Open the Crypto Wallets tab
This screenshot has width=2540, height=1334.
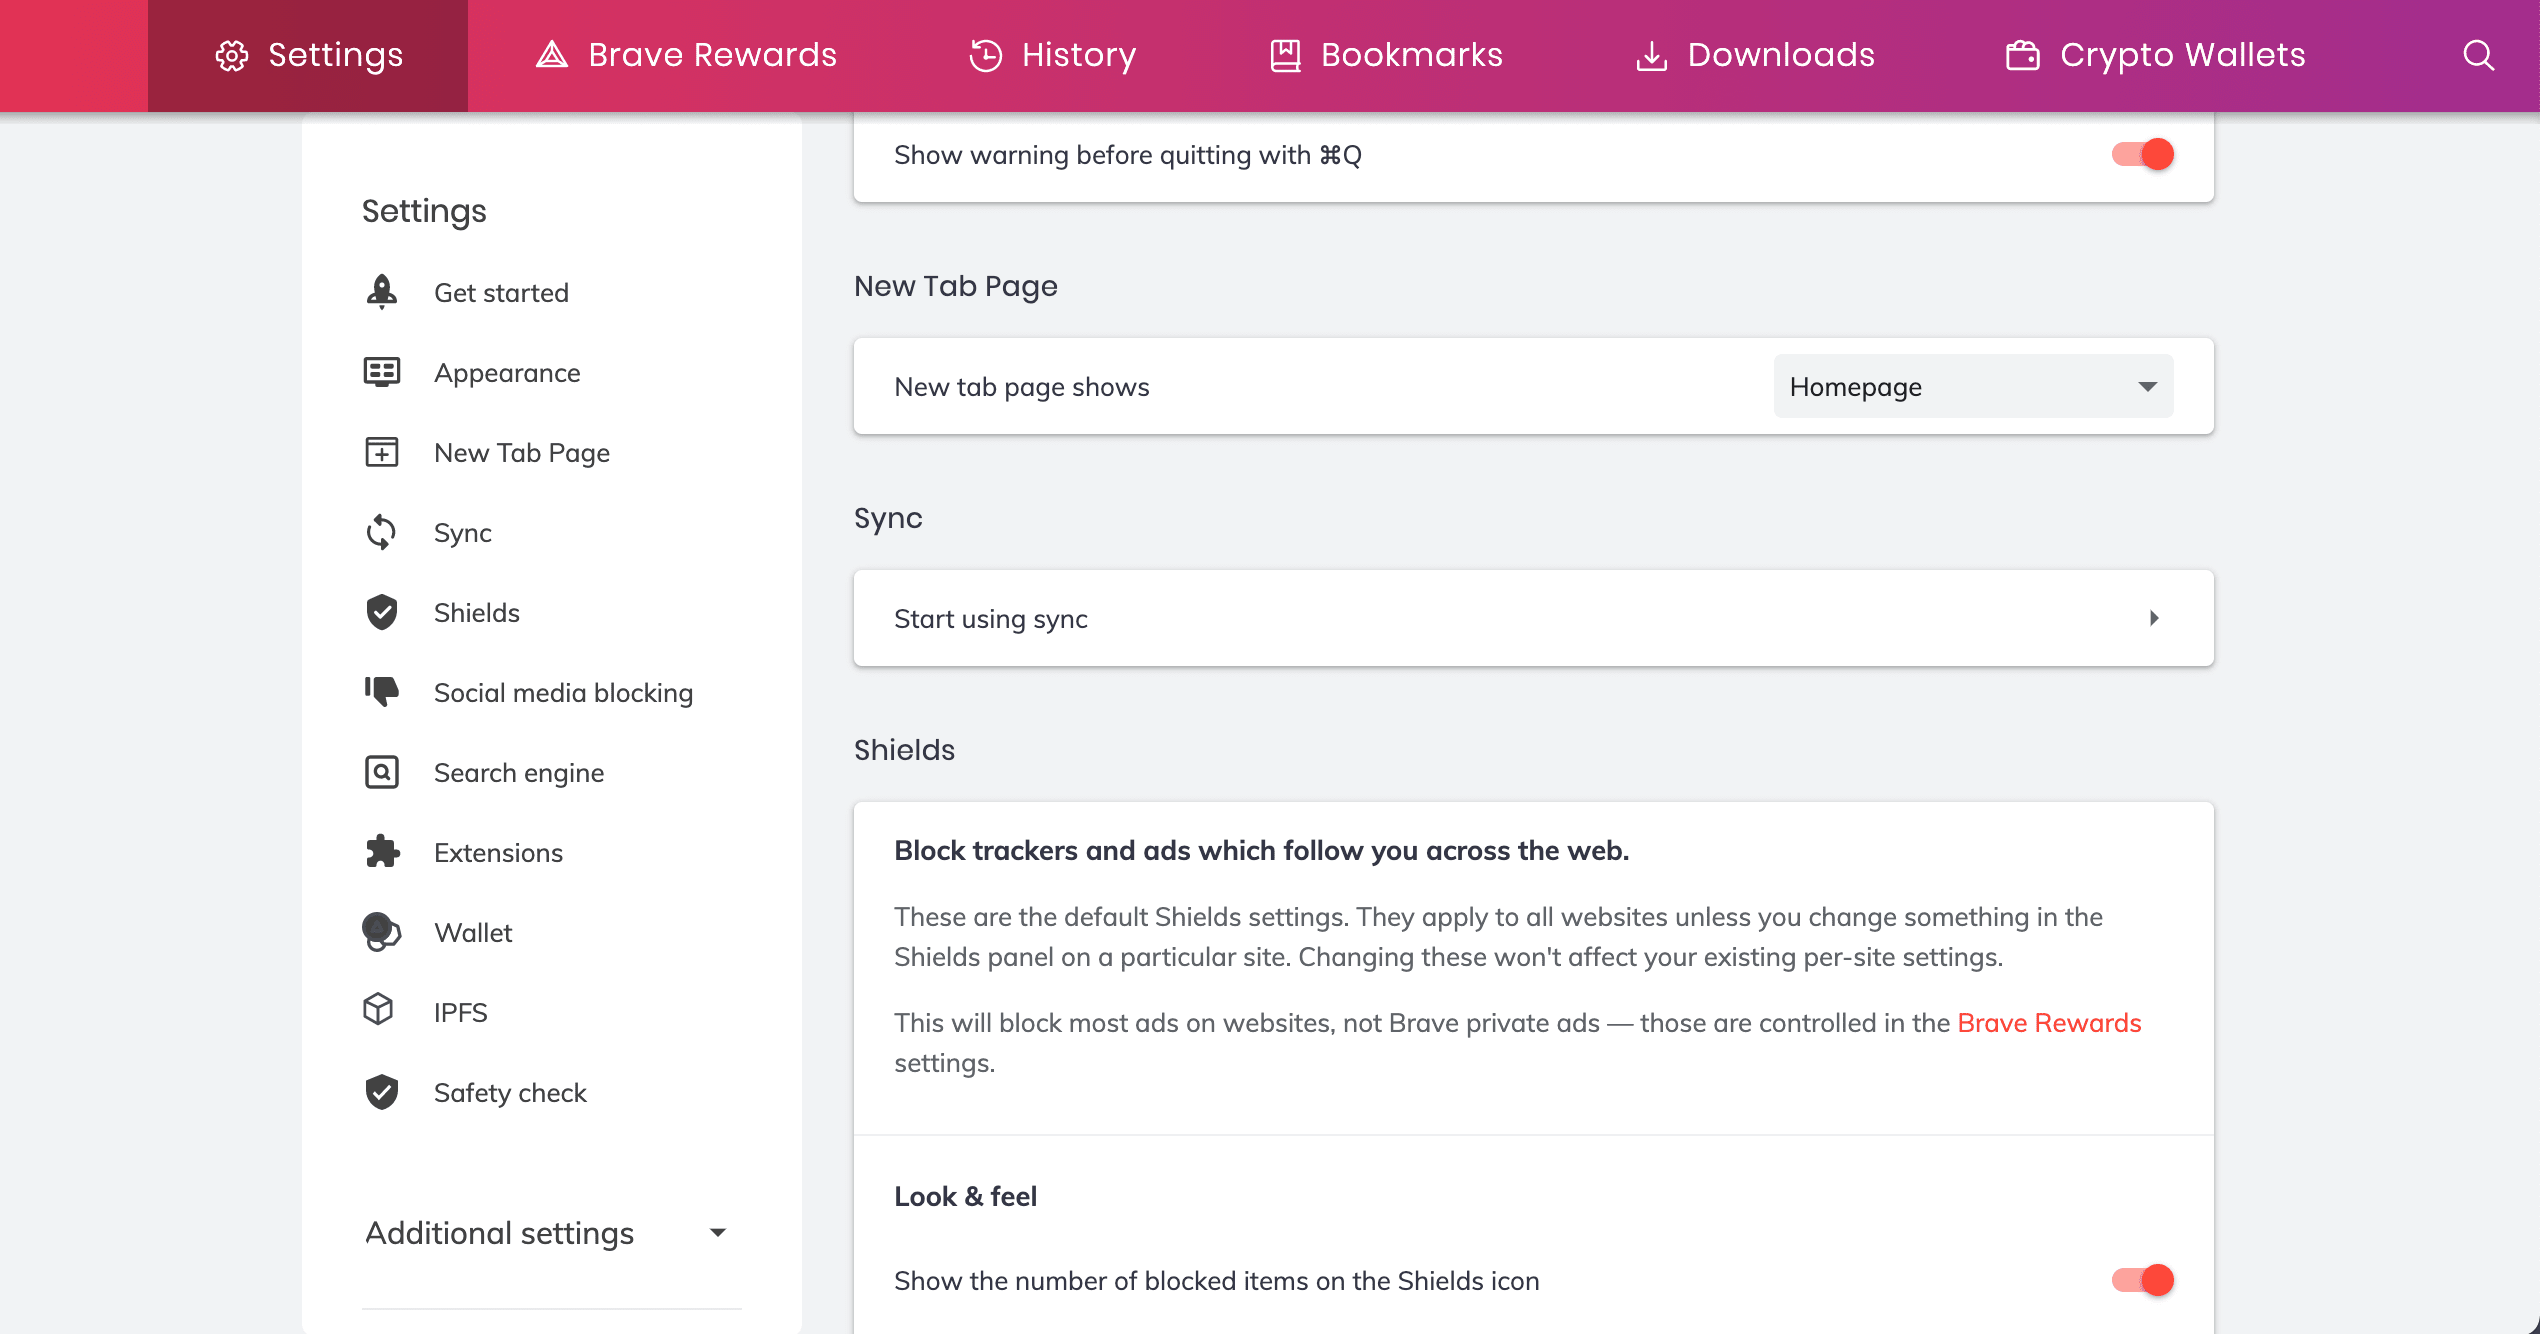coord(2155,55)
